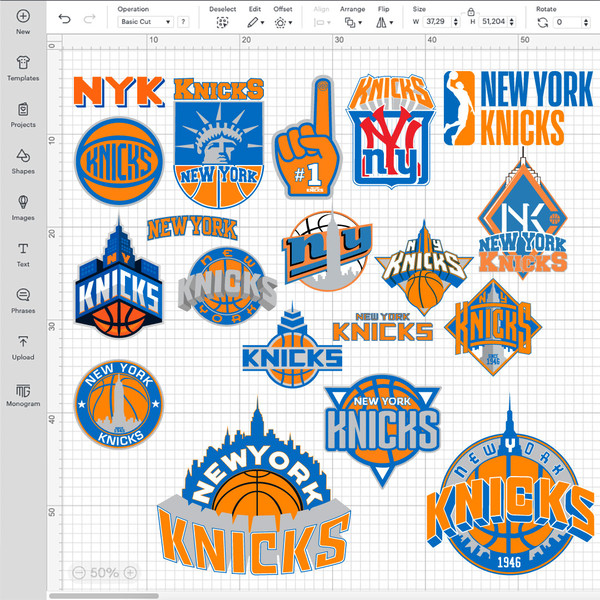Open the Align dropdown

(321, 23)
